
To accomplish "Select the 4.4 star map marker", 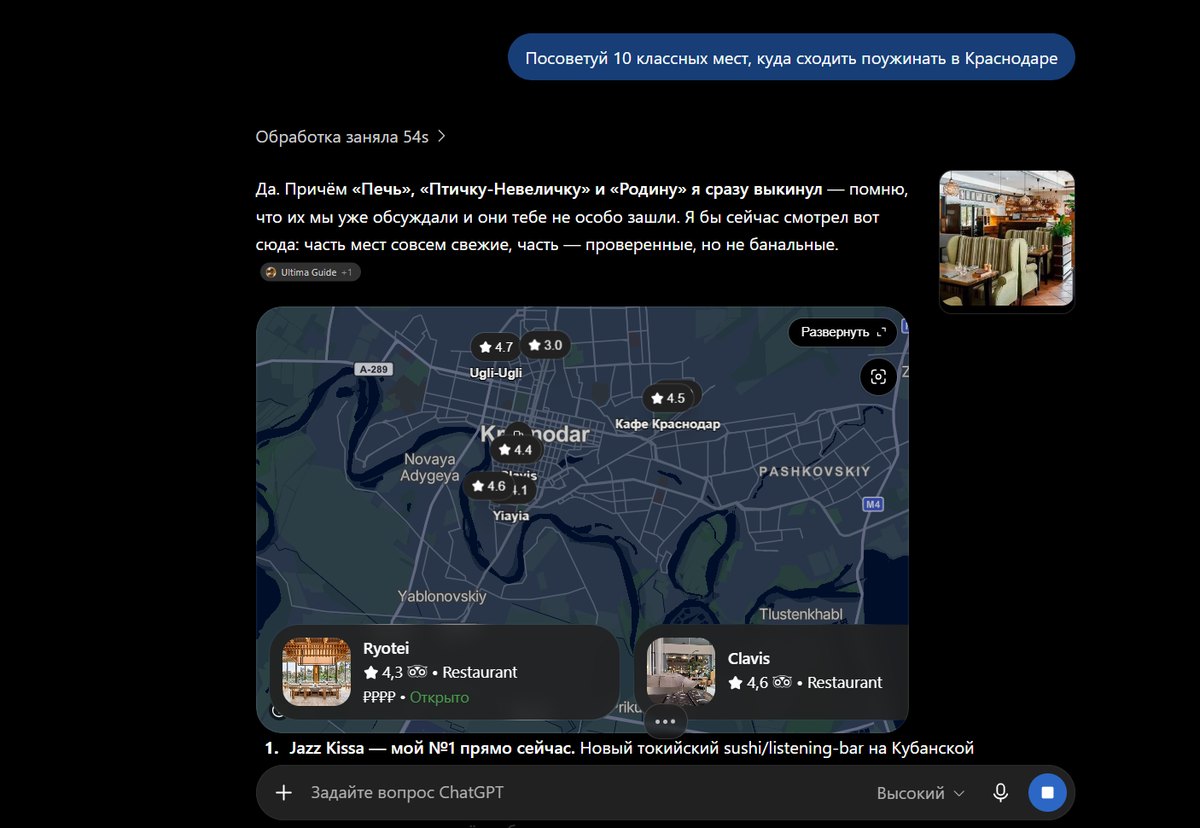I will 514,450.
